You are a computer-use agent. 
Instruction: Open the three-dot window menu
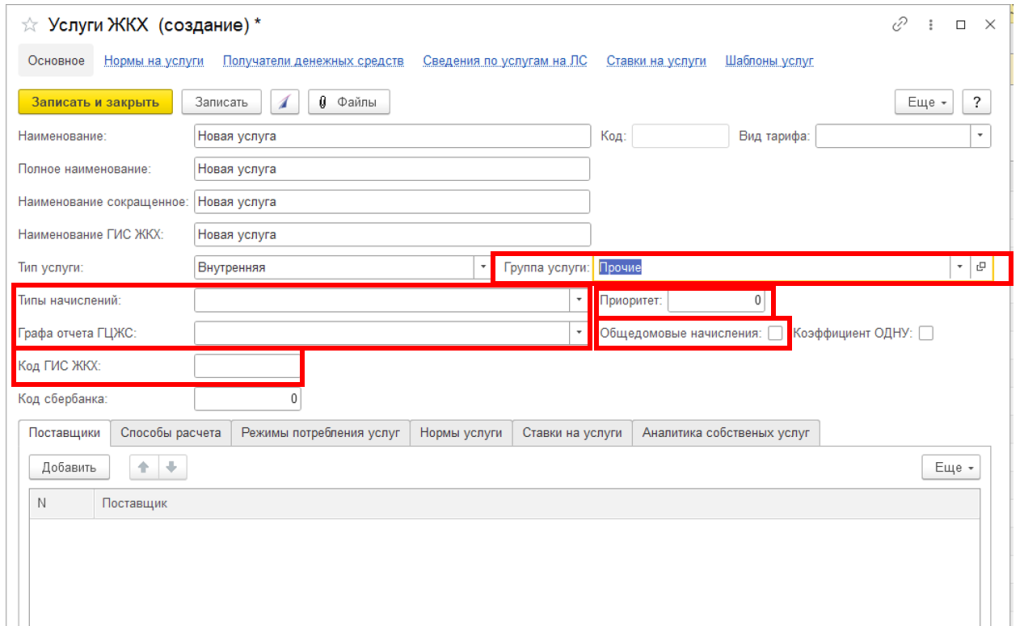click(x=931, y=24)
